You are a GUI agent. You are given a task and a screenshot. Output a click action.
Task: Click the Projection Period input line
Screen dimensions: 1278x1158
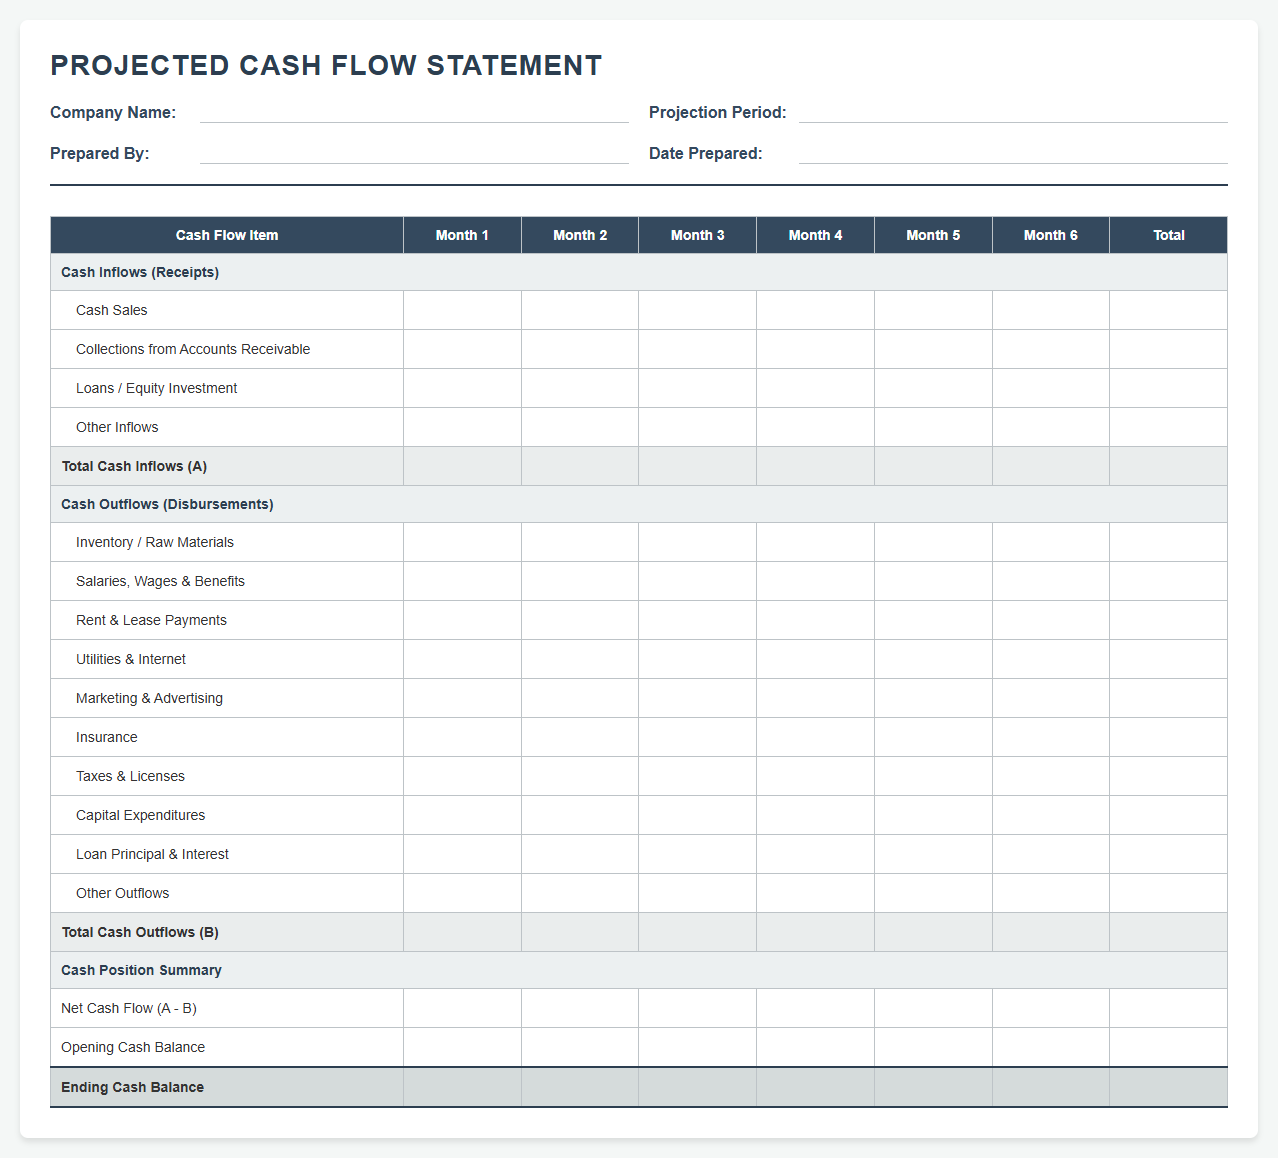coord(1013,112)
